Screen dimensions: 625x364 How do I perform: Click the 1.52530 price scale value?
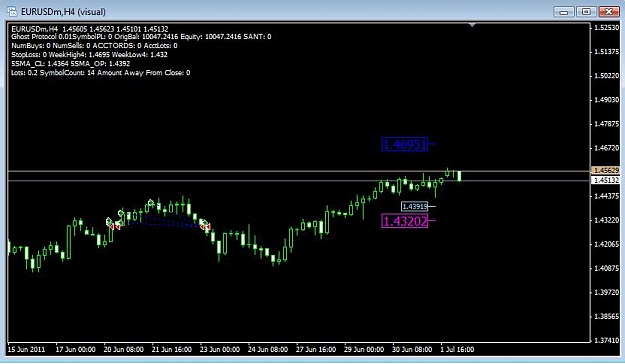click(x=606, y=28)
